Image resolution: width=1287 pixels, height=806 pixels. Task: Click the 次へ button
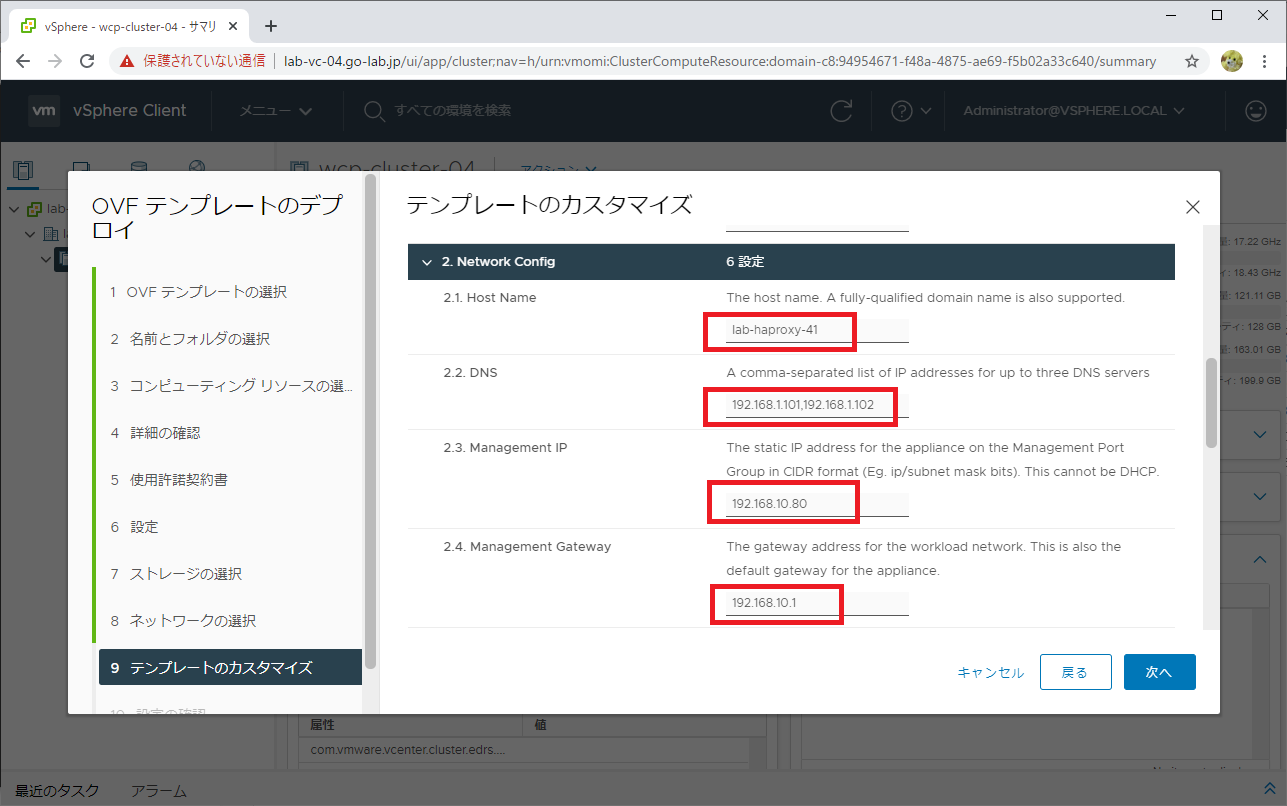point(1159,672)
